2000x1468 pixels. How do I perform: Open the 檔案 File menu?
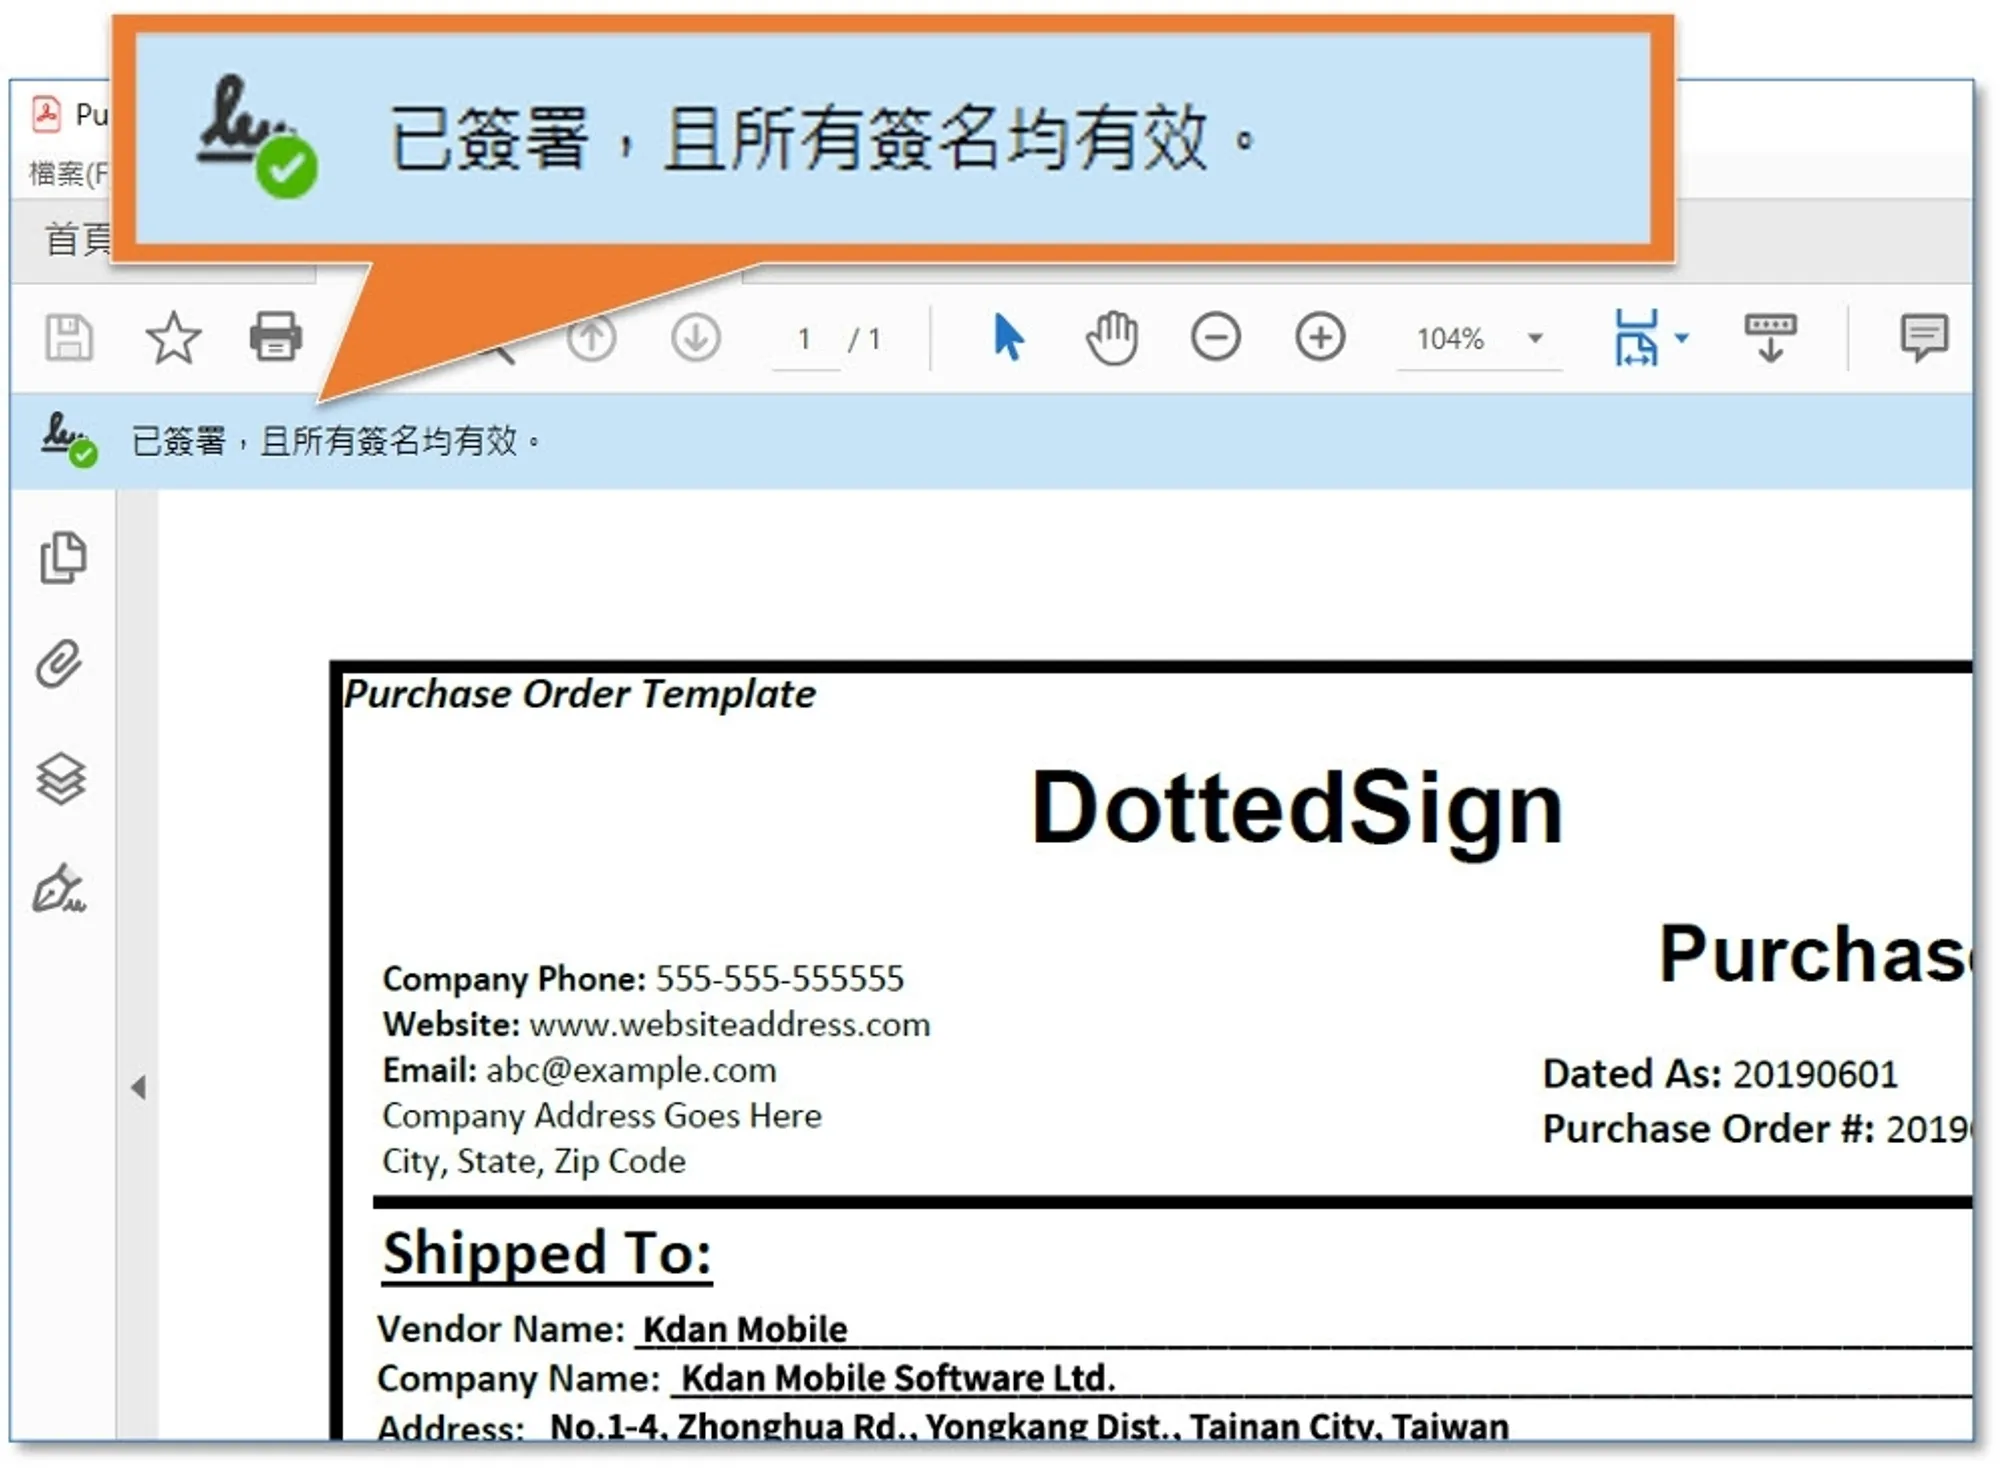[68, 174]
